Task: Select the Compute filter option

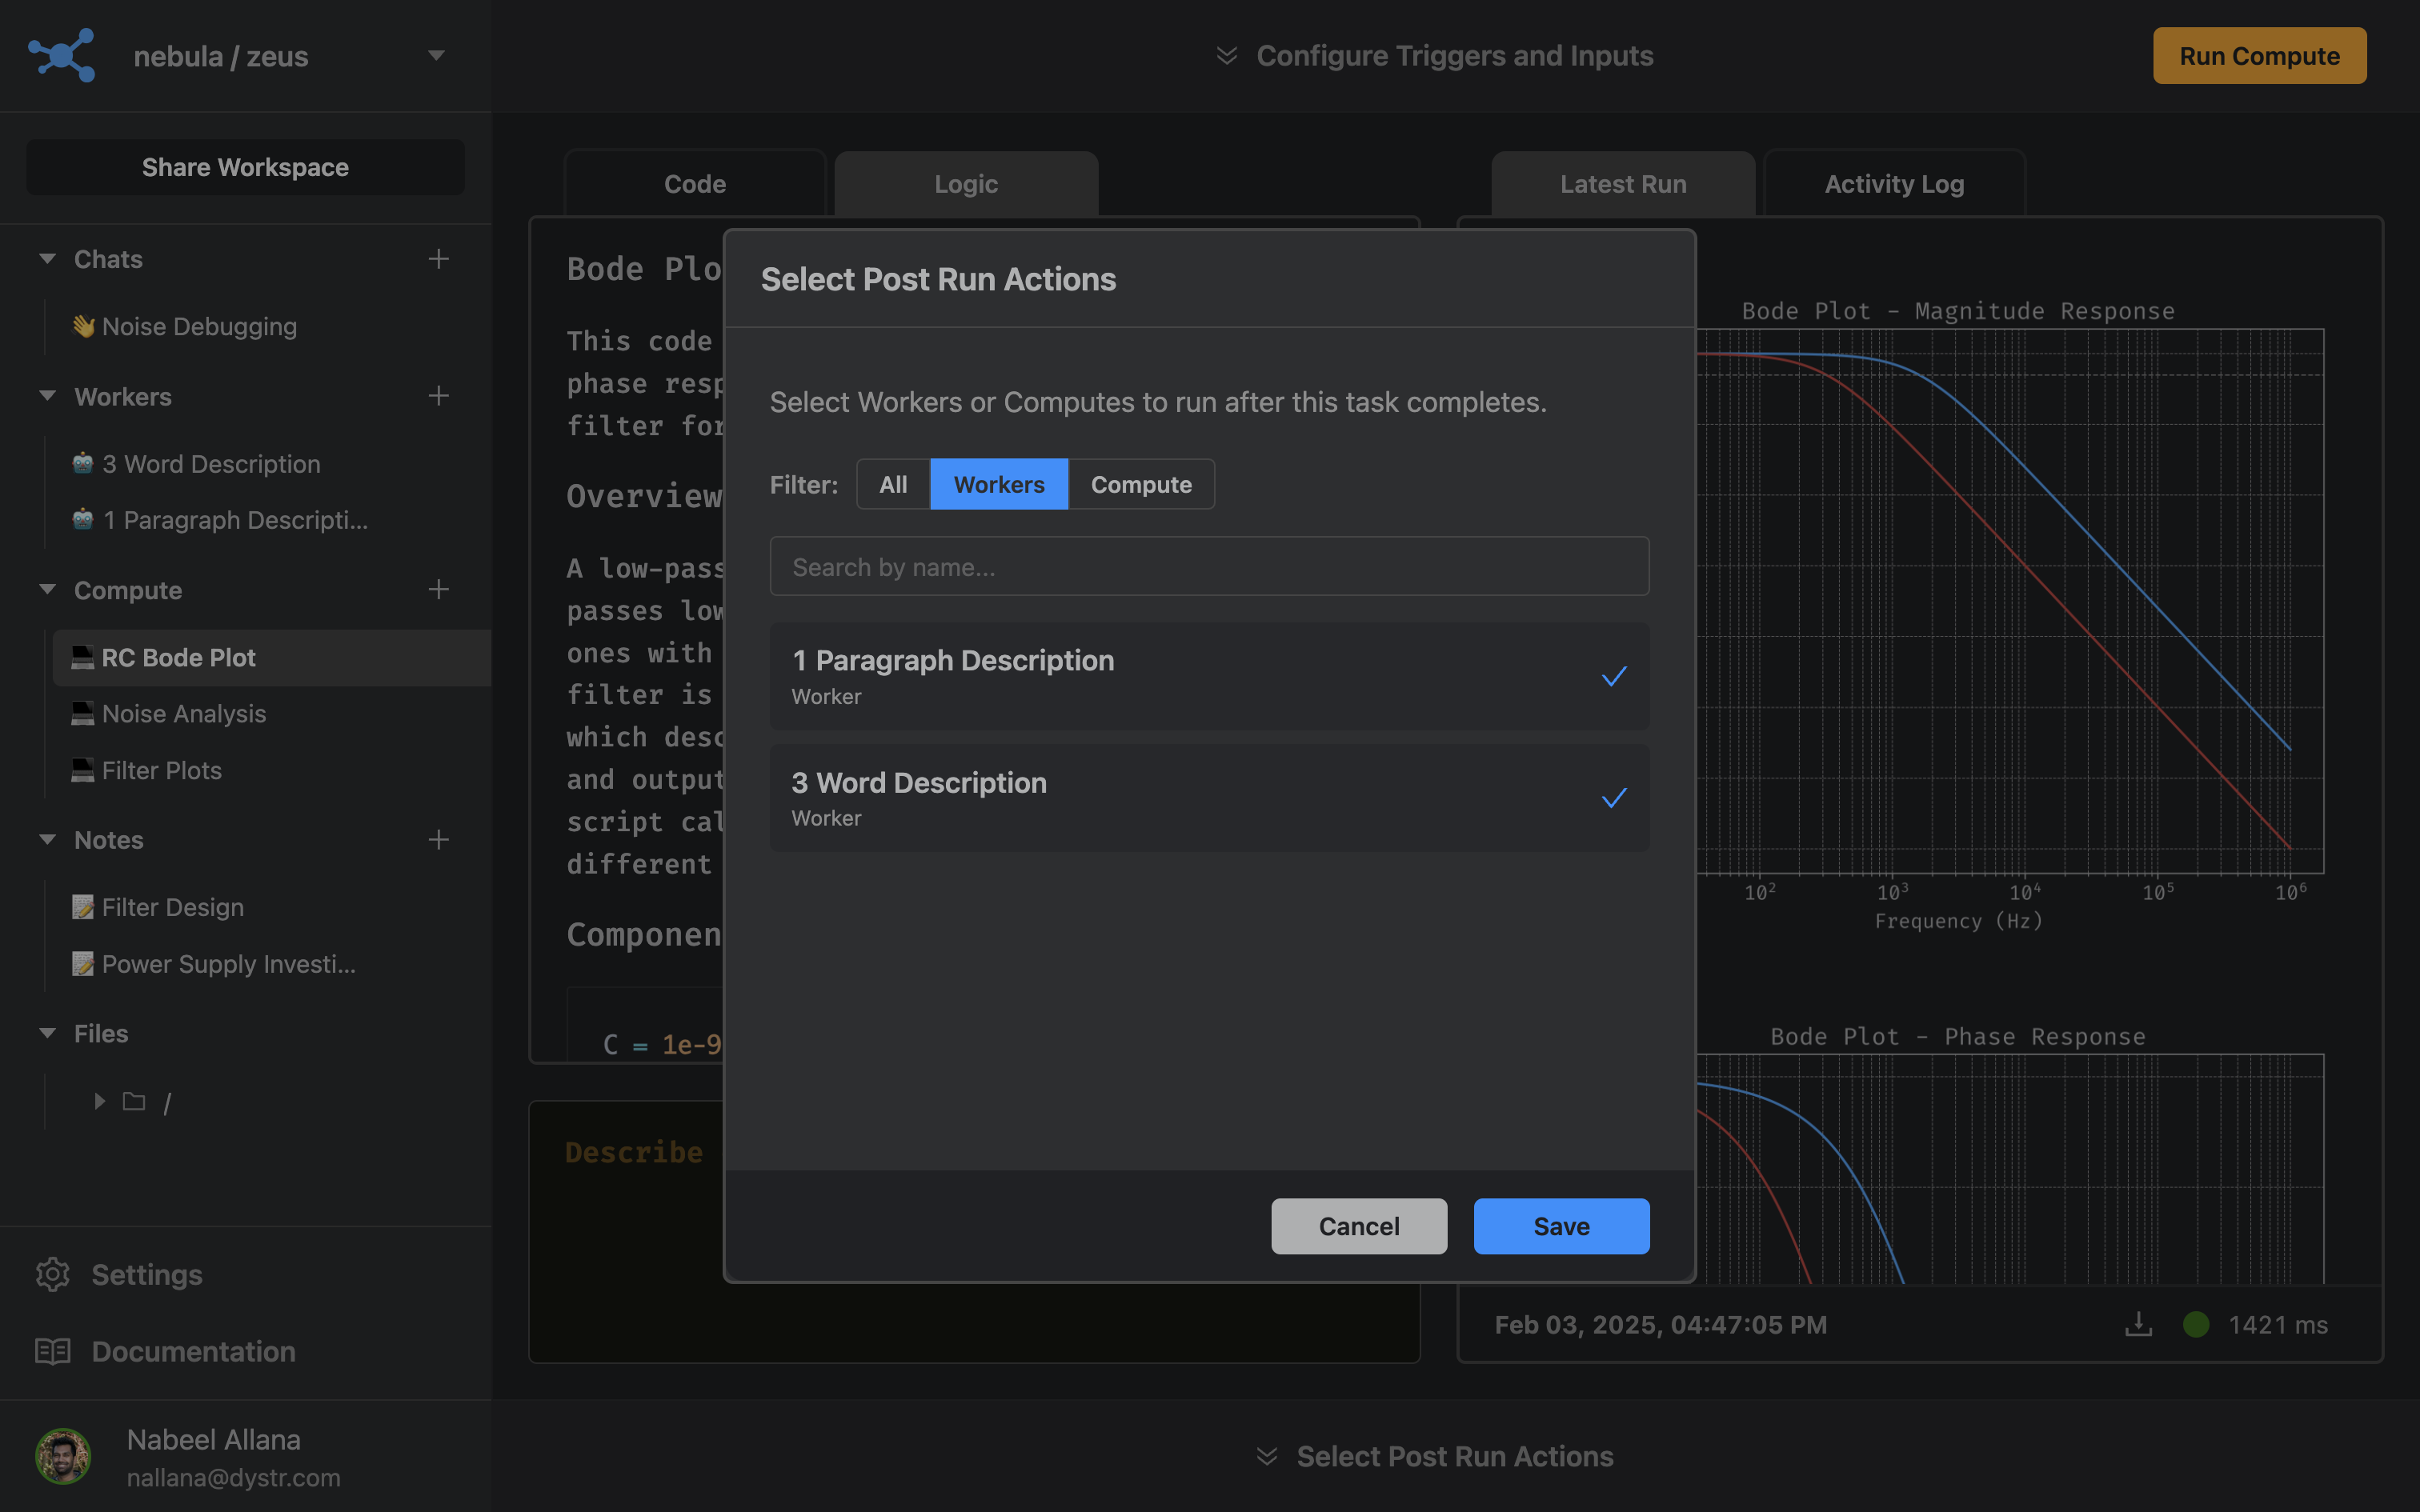Action: [1140, 485]
